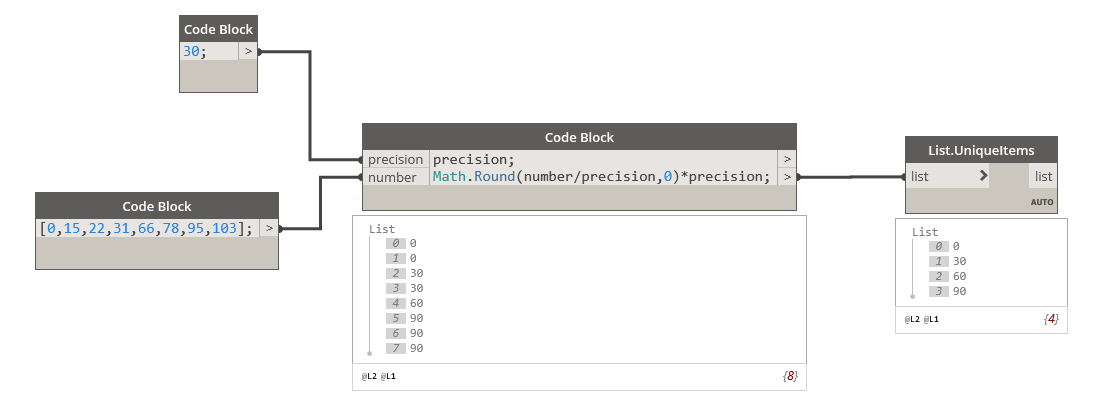The width and height of the screenshot is (1094, 402).
Task: Select the List.UniqueItems node title
Action: point(981,151)
